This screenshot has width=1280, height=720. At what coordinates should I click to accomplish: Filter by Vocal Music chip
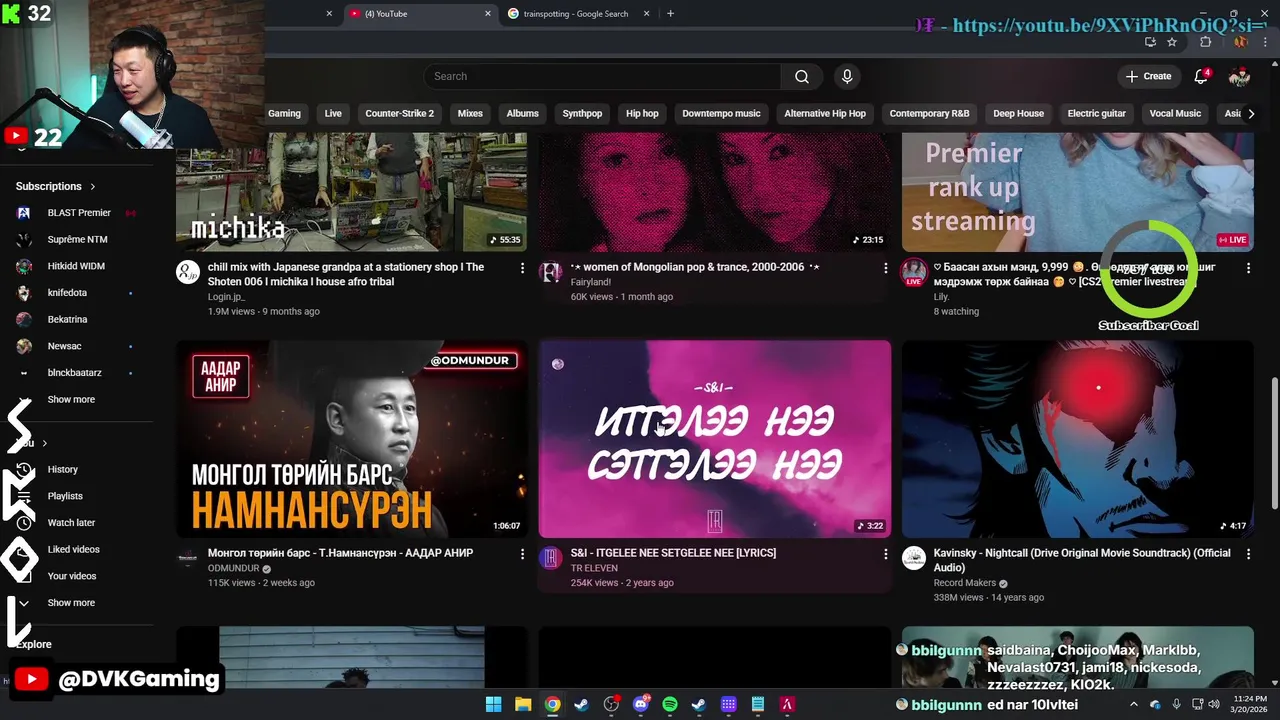(x=1175, y=113)
